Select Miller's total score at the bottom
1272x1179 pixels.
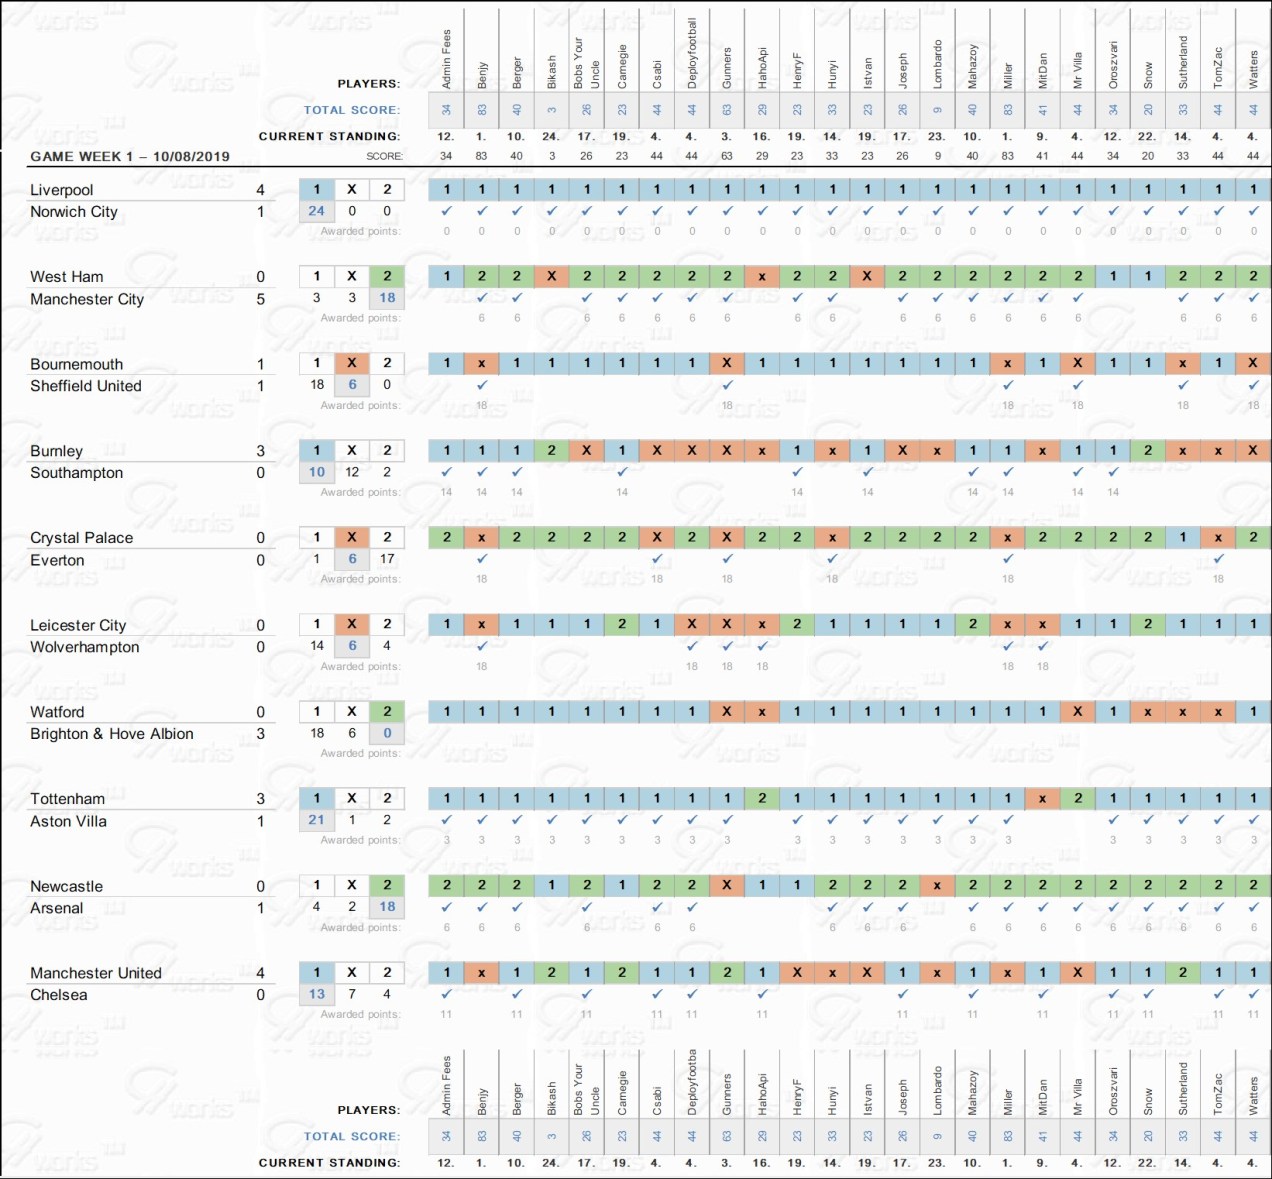(1008, 1136)
